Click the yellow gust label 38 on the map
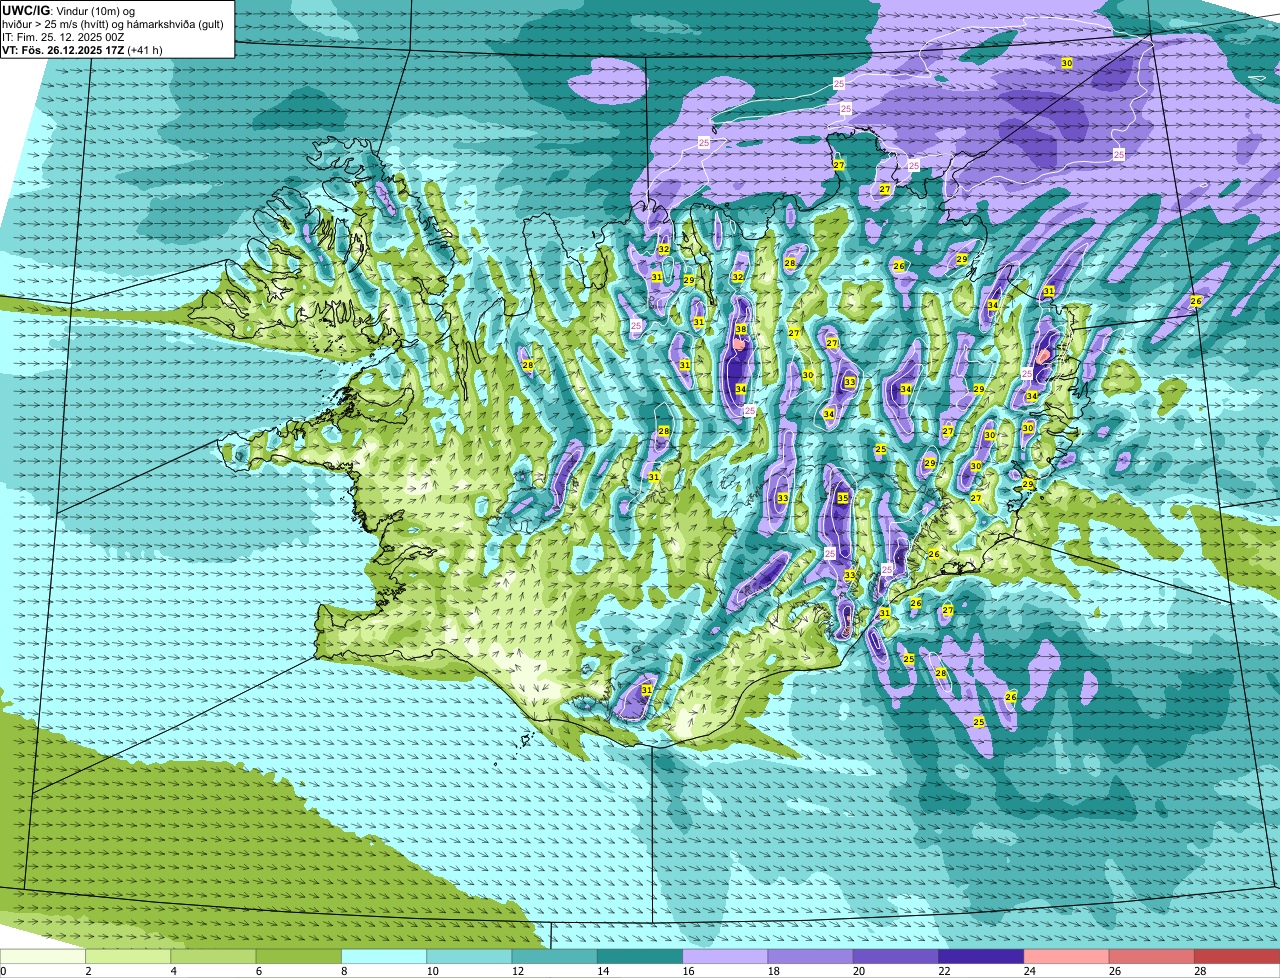Image resolution: width=1280 pixels, height=978 pixels. [741, 329]
